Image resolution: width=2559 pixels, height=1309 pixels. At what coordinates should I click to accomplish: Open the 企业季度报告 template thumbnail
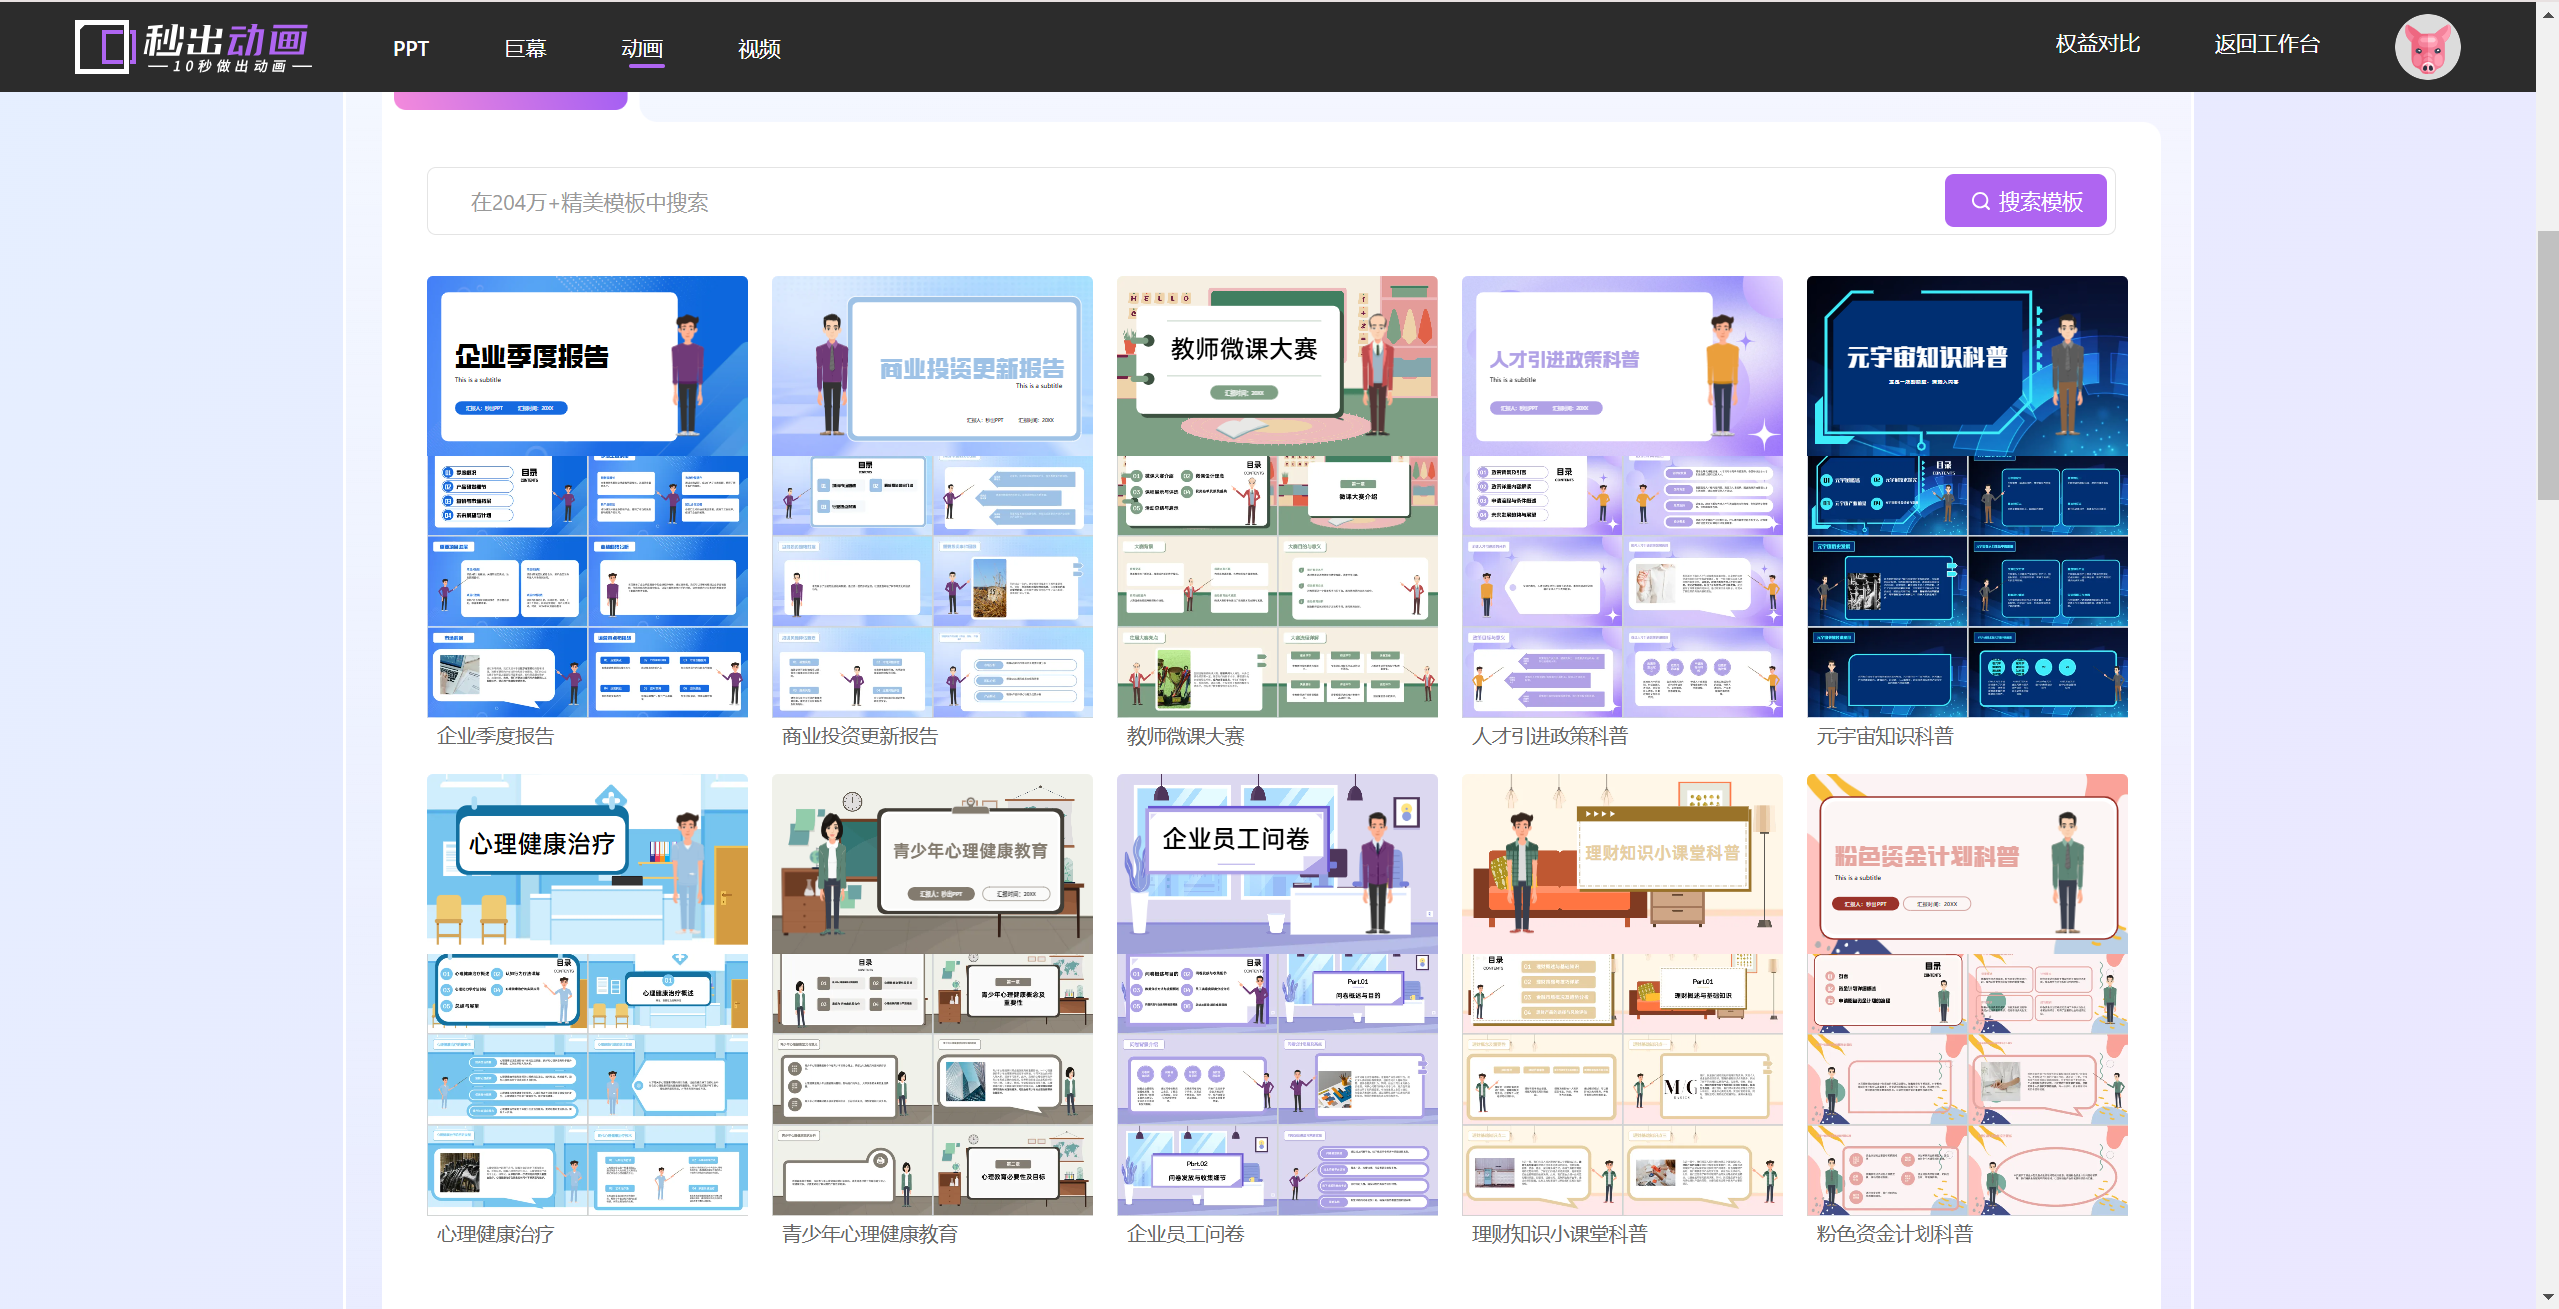[587, 496]
